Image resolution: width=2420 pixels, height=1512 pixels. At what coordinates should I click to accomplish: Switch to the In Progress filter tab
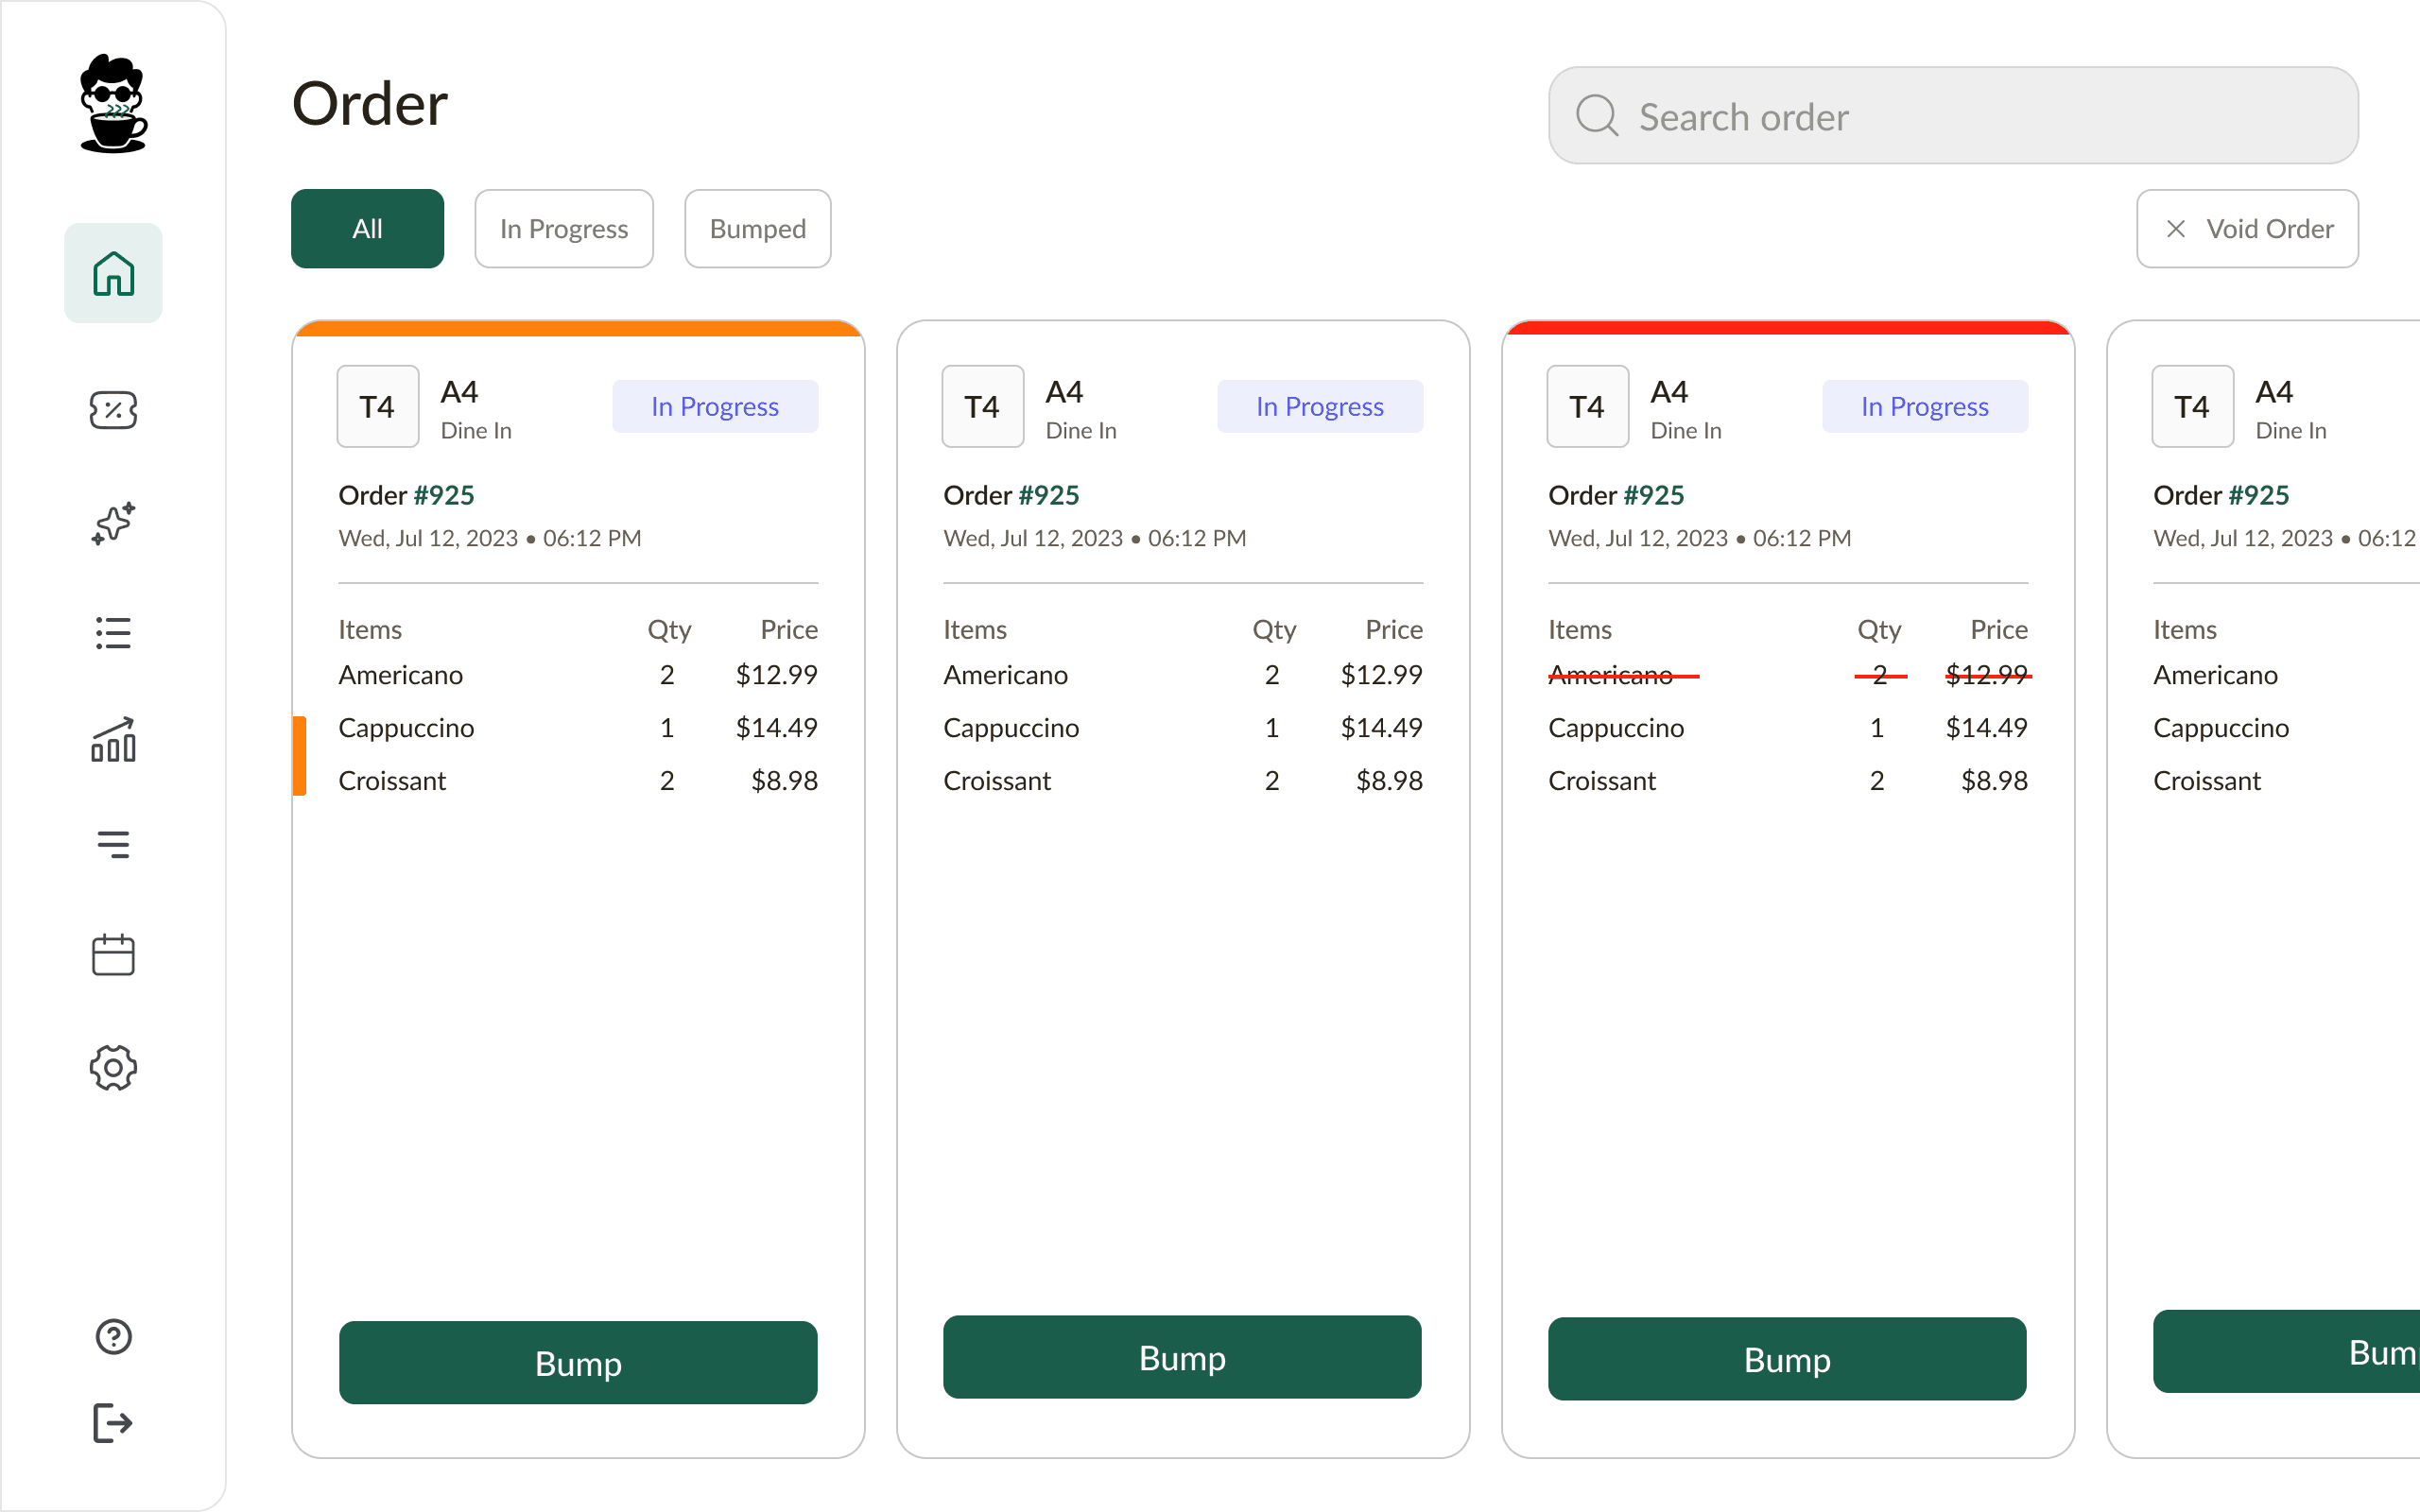563,228
